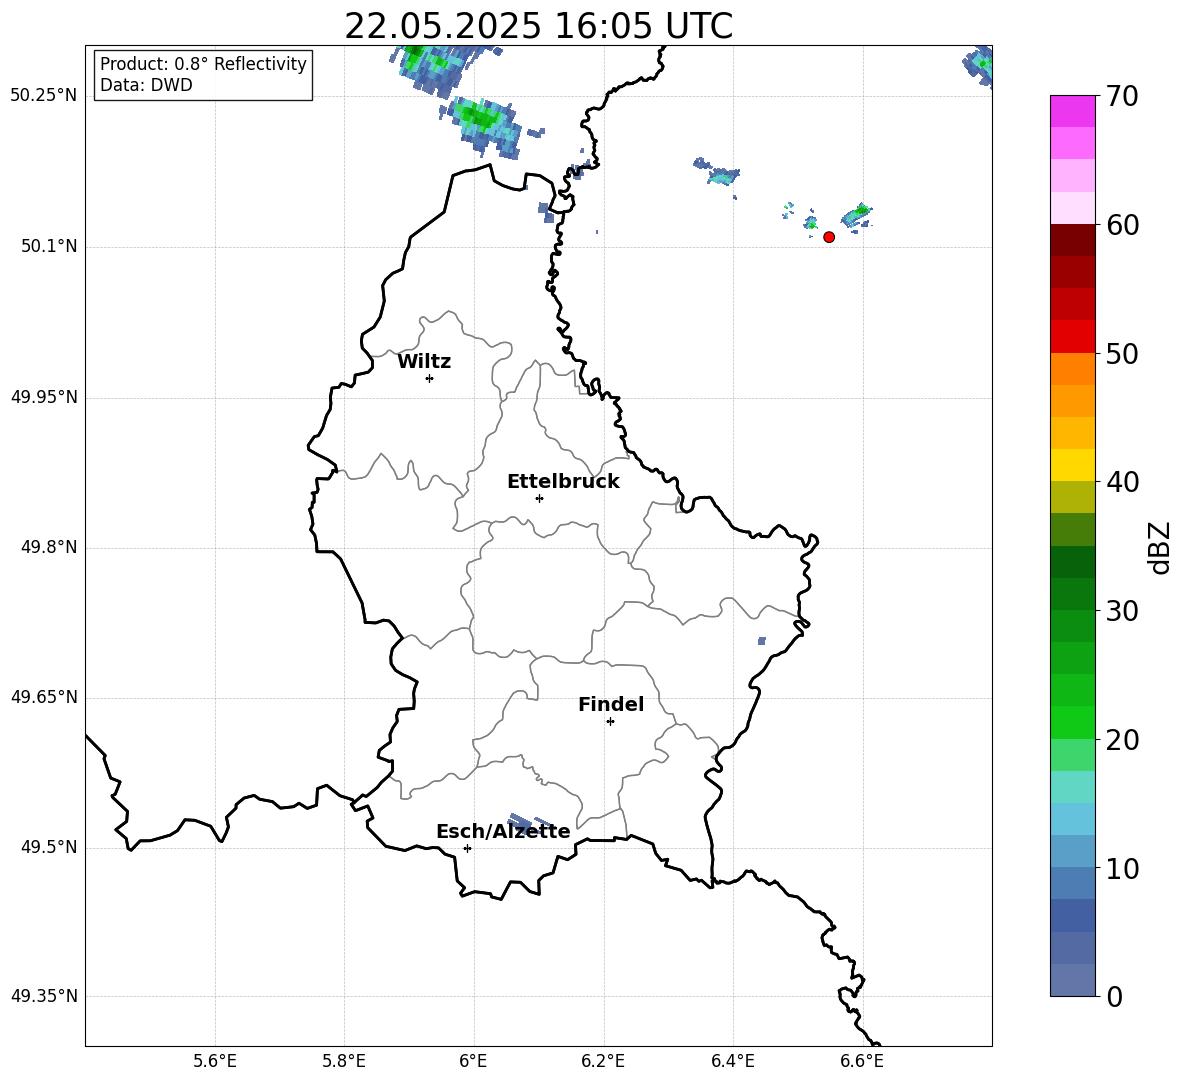
Task: Click the 49.35°N latitude label
Action: [x=44, y=996]
